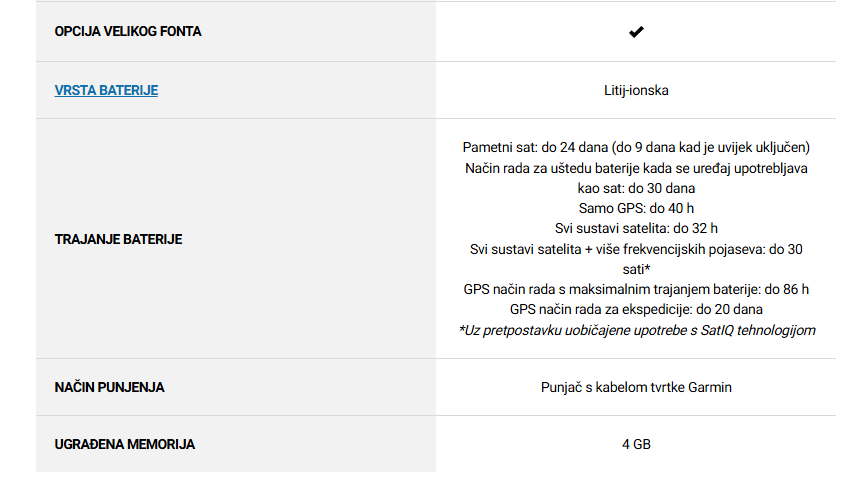The image size is (867, 491).
Task: Click the battery saver mode line
Action: (636, 168)
